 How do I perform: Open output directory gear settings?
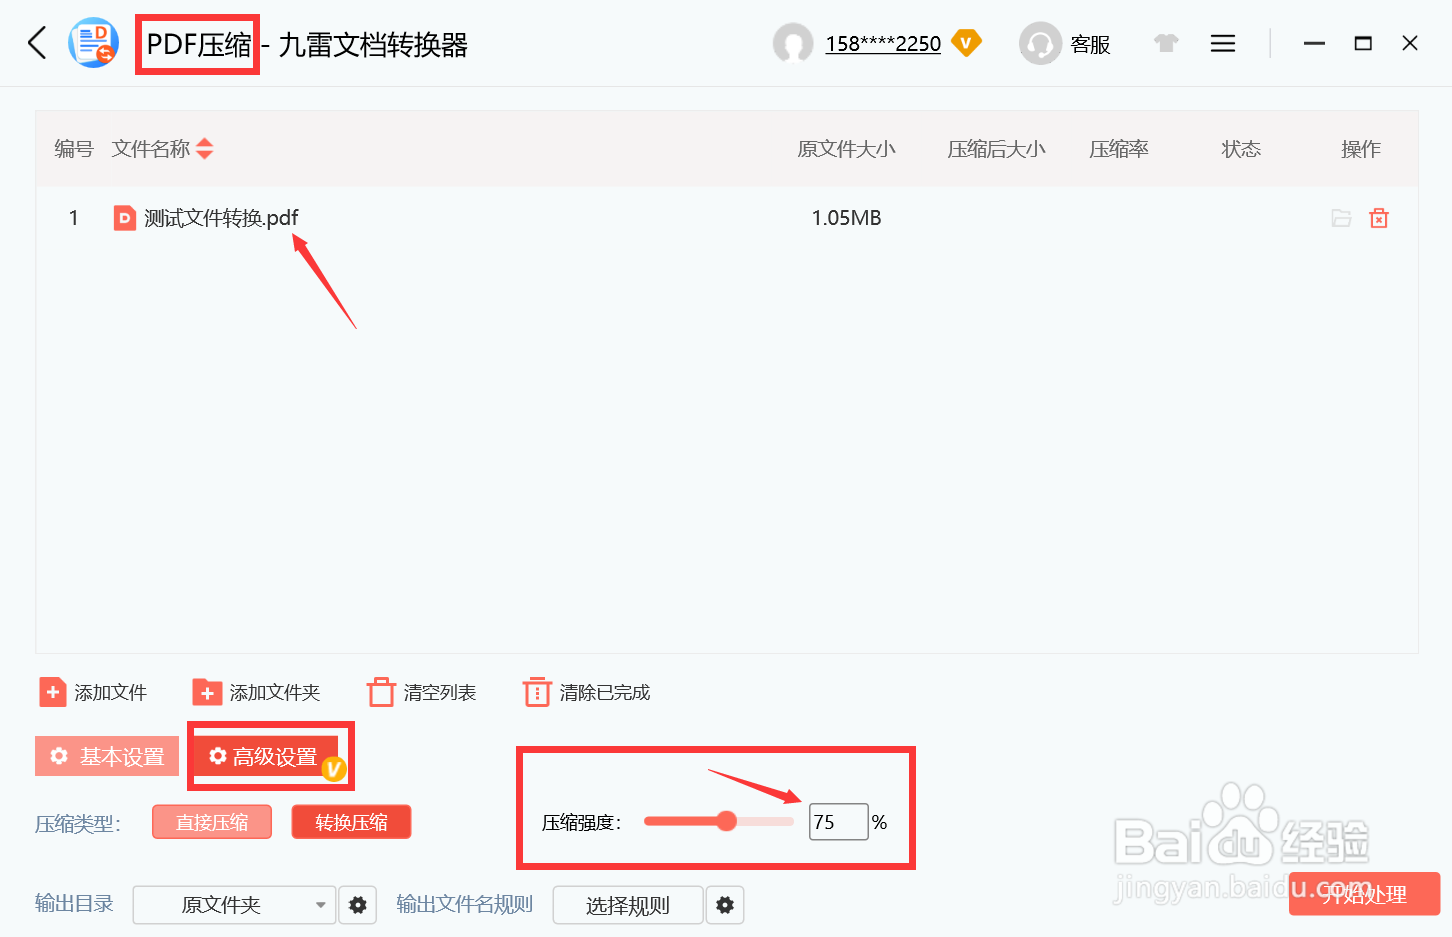coord(358,905)
